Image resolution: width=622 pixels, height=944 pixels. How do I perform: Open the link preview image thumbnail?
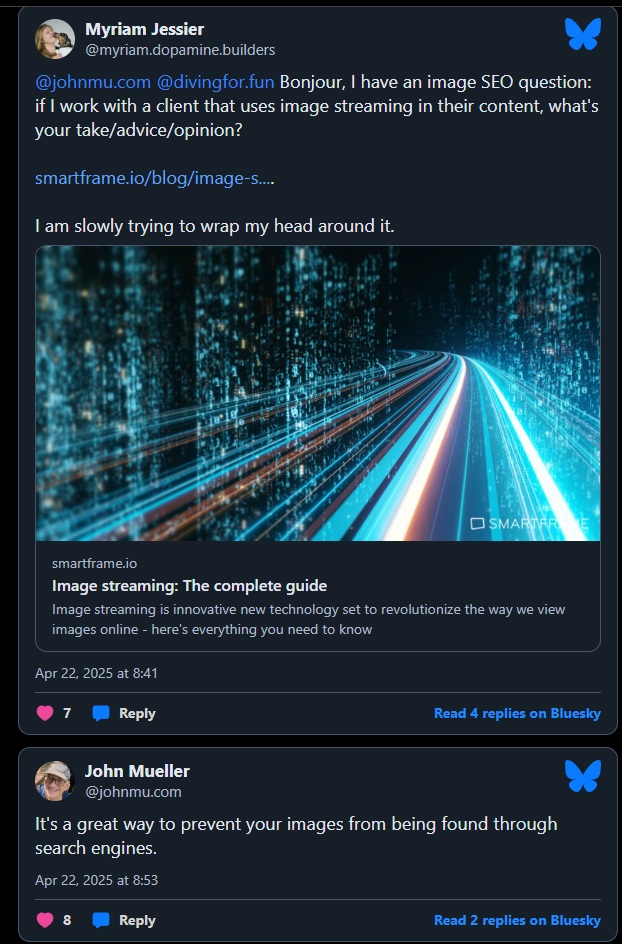pos(318,395)
